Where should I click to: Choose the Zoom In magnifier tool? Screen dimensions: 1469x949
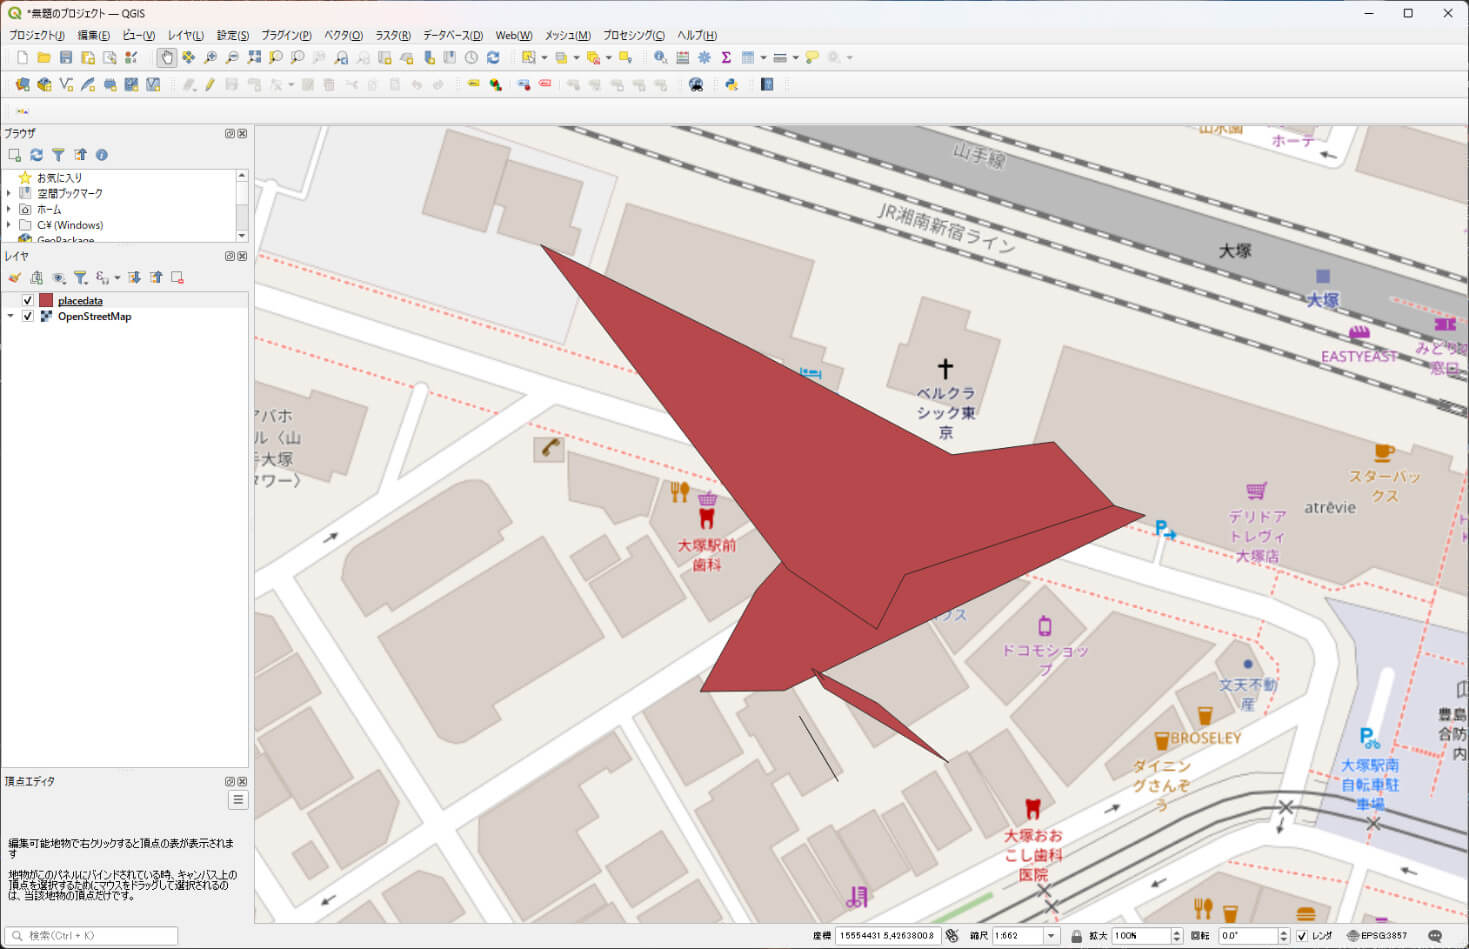(x=210, y=58)
